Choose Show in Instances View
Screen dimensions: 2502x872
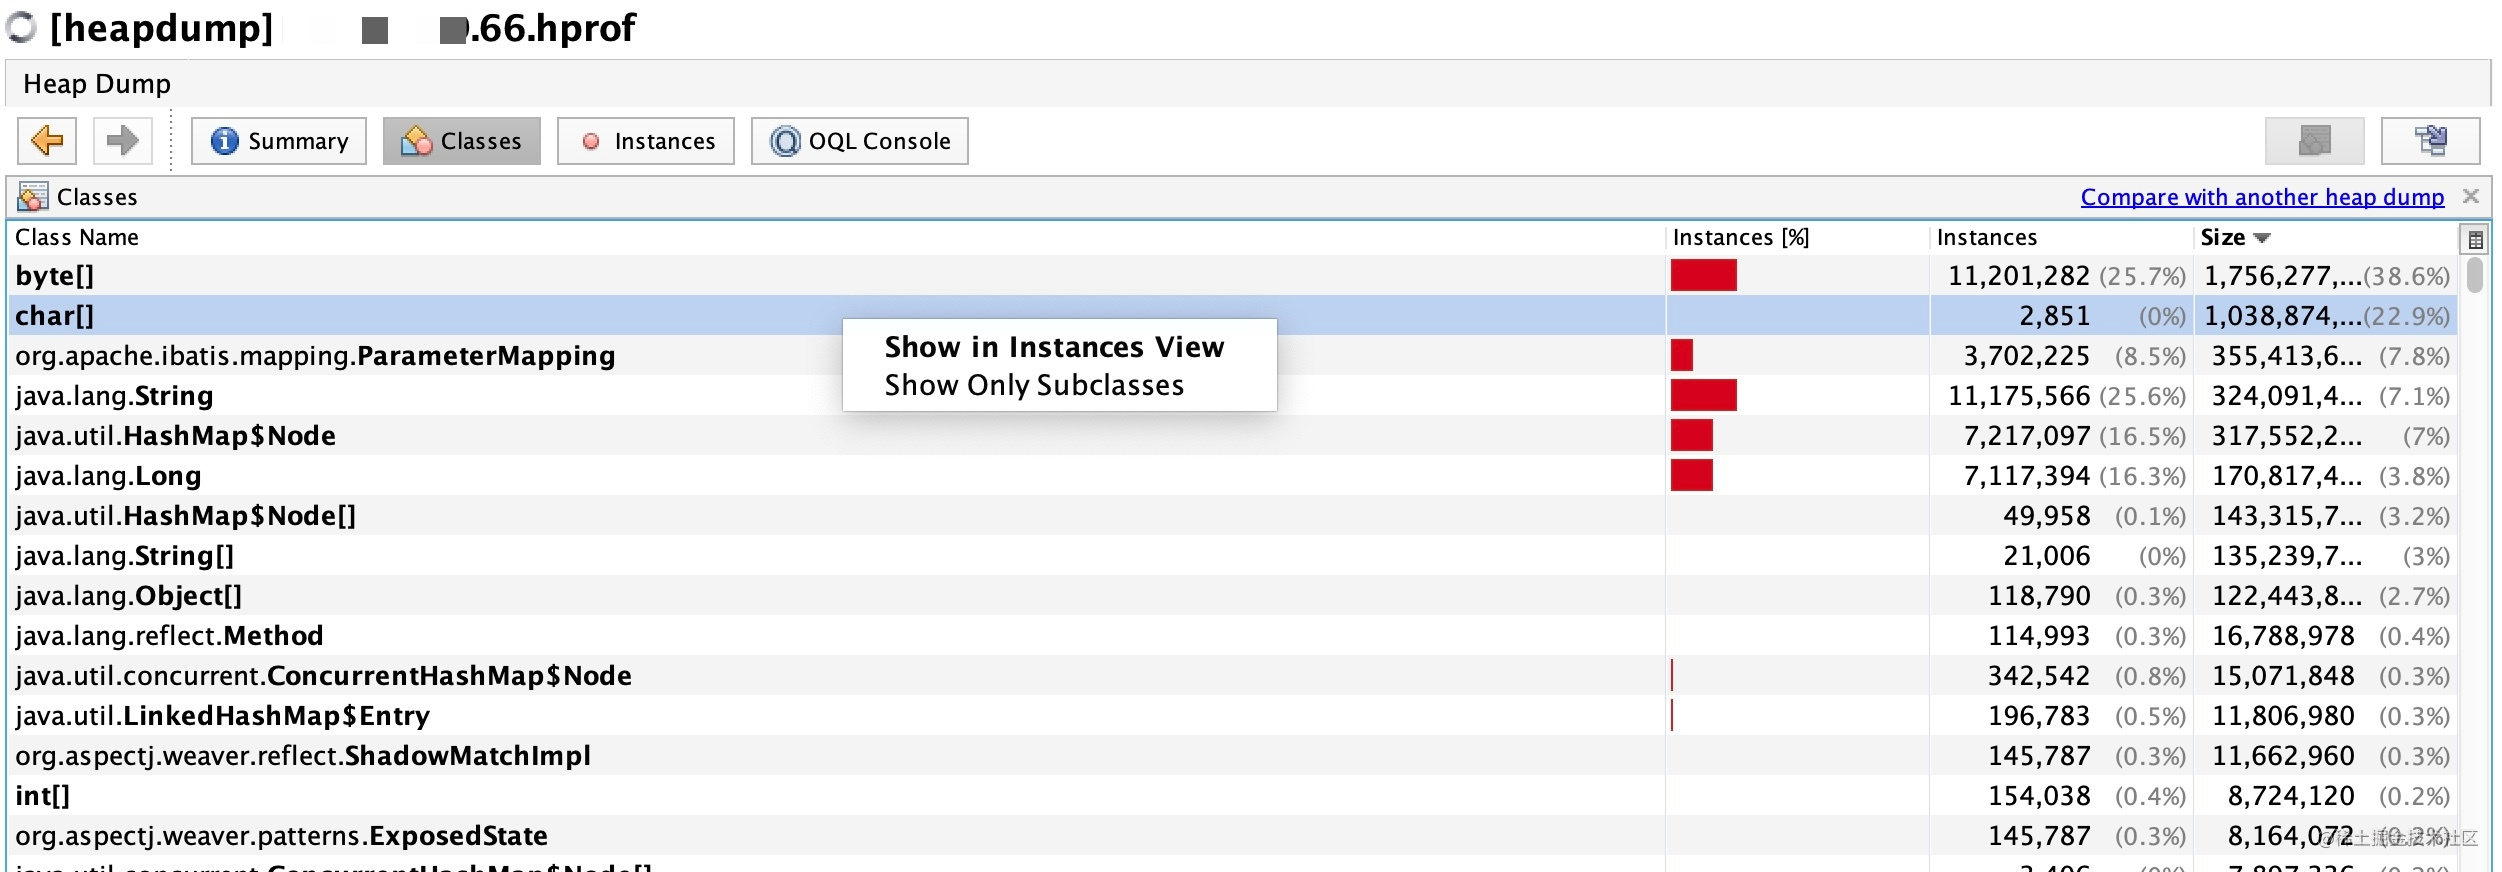(1054, 347)
